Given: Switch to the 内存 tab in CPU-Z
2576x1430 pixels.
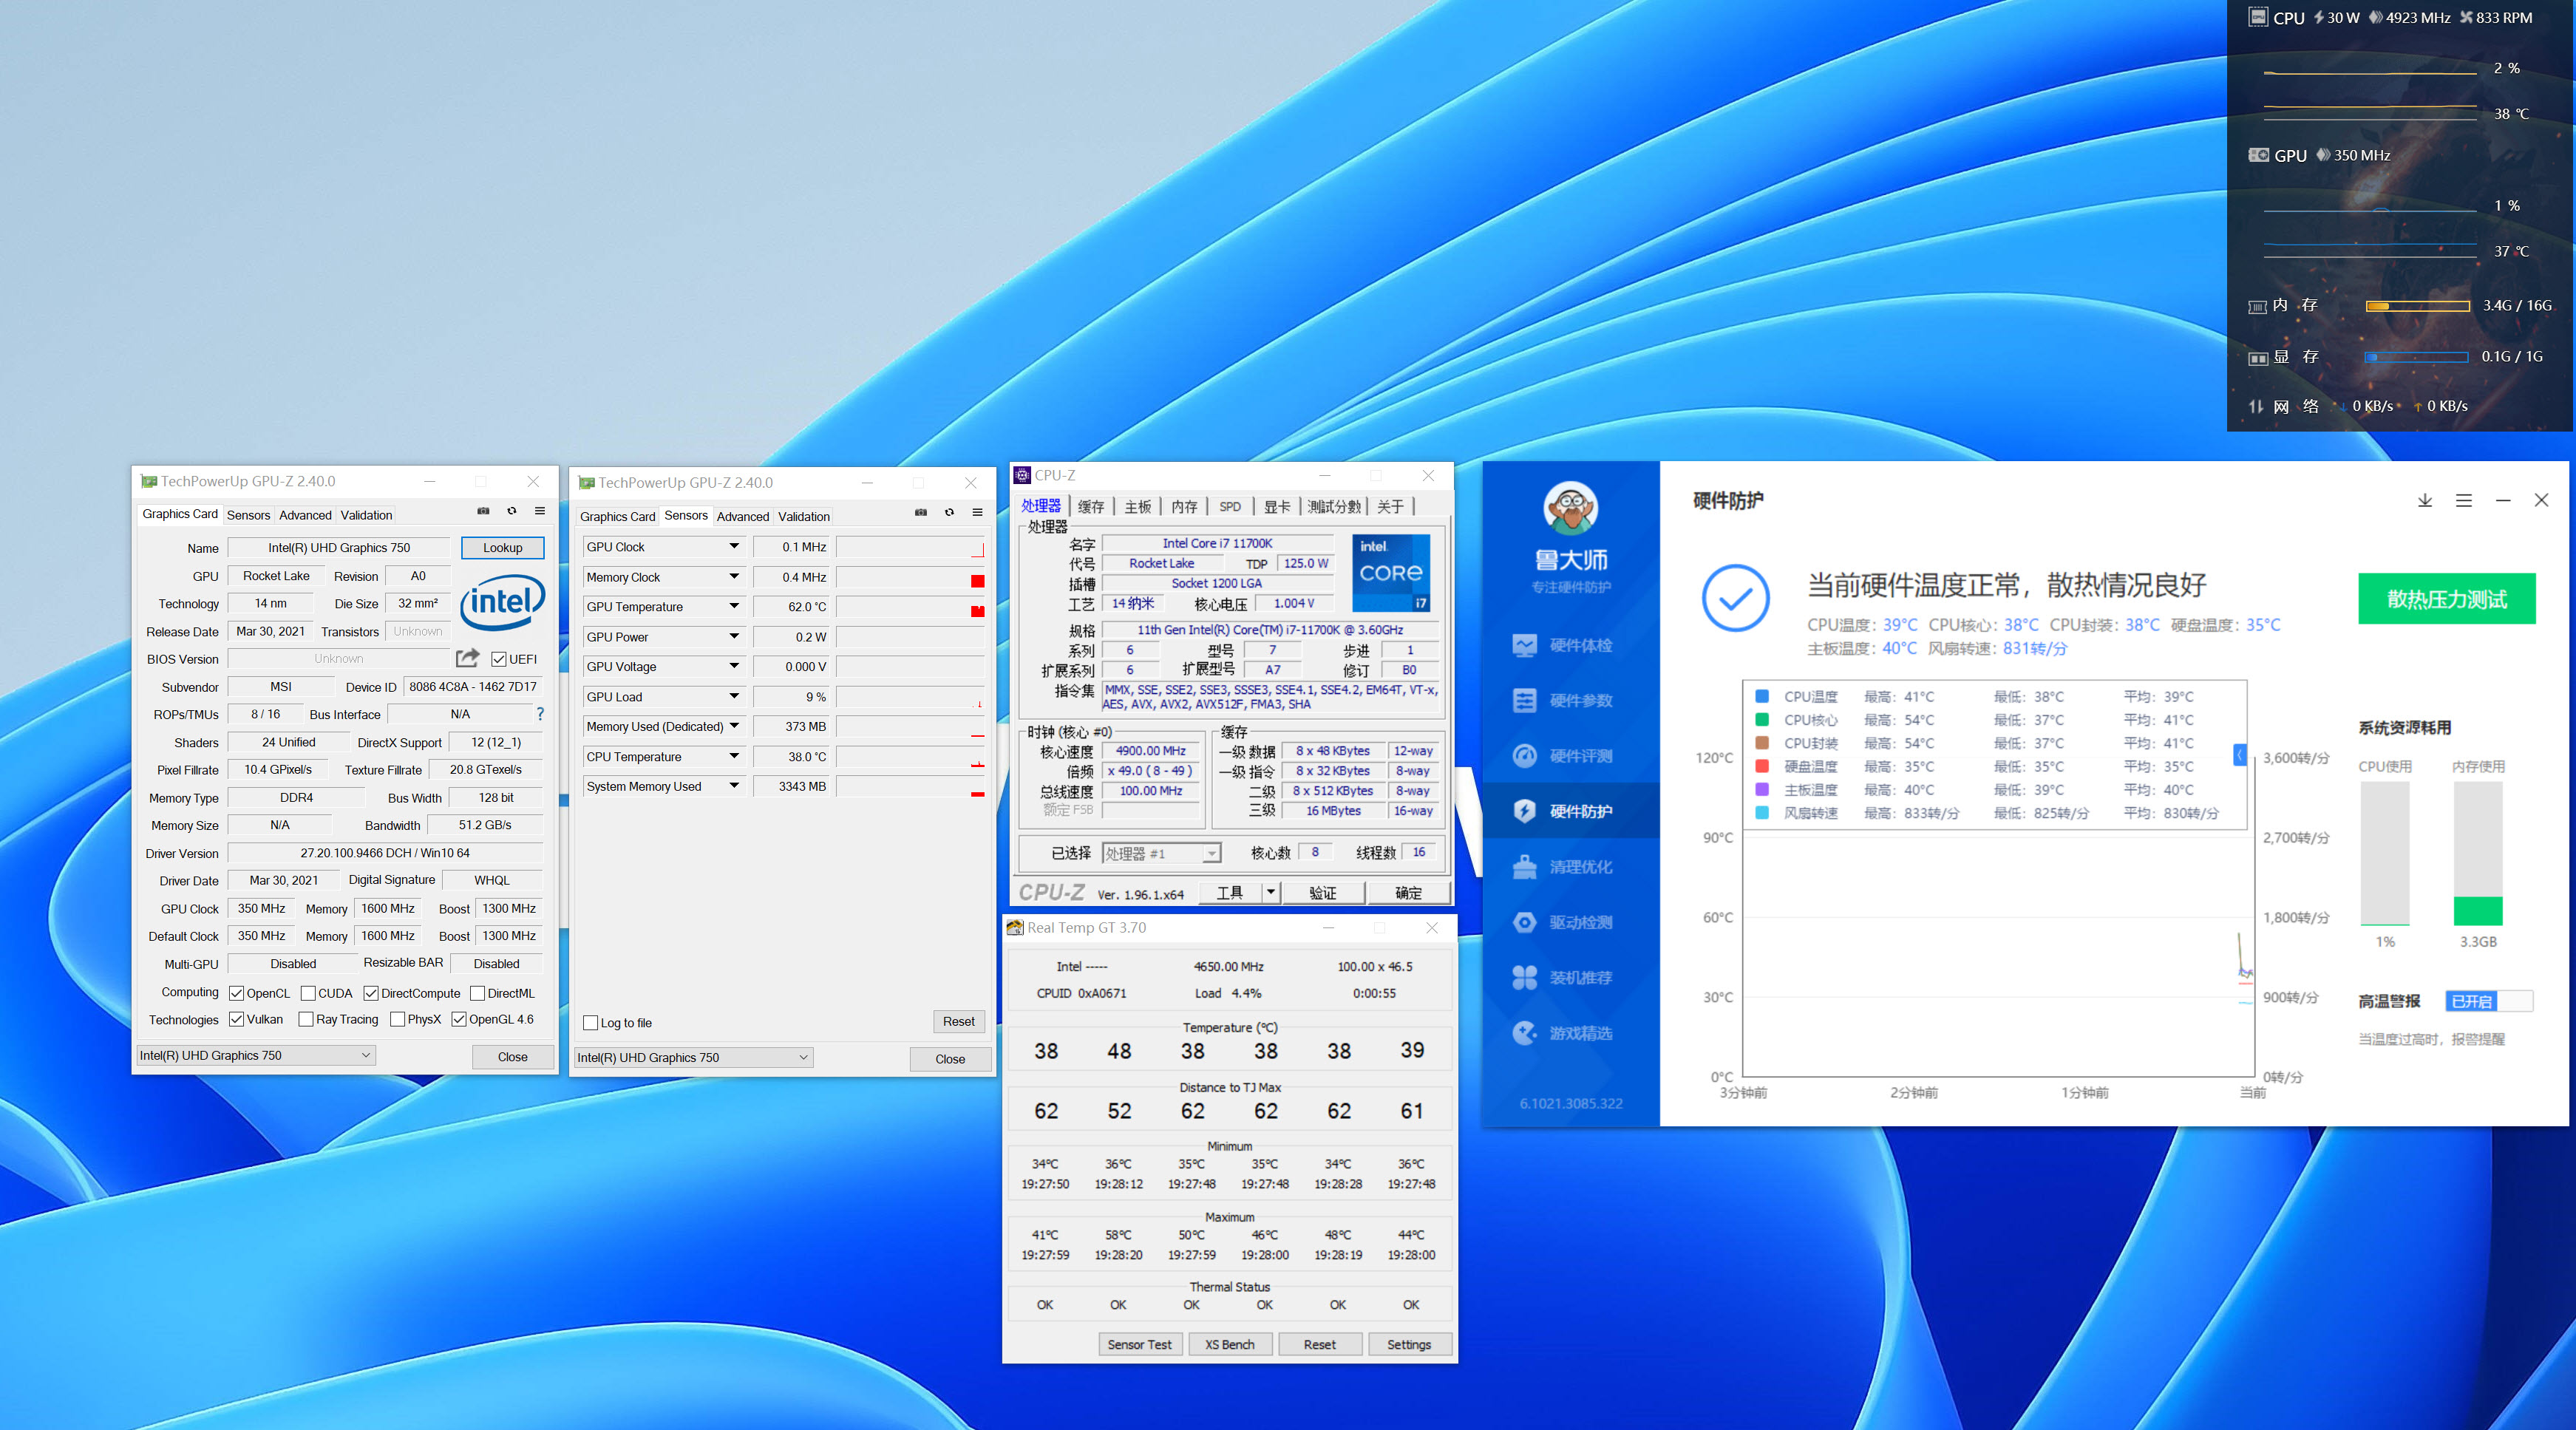Looking at the screenshot, I should coord(1184,506).
